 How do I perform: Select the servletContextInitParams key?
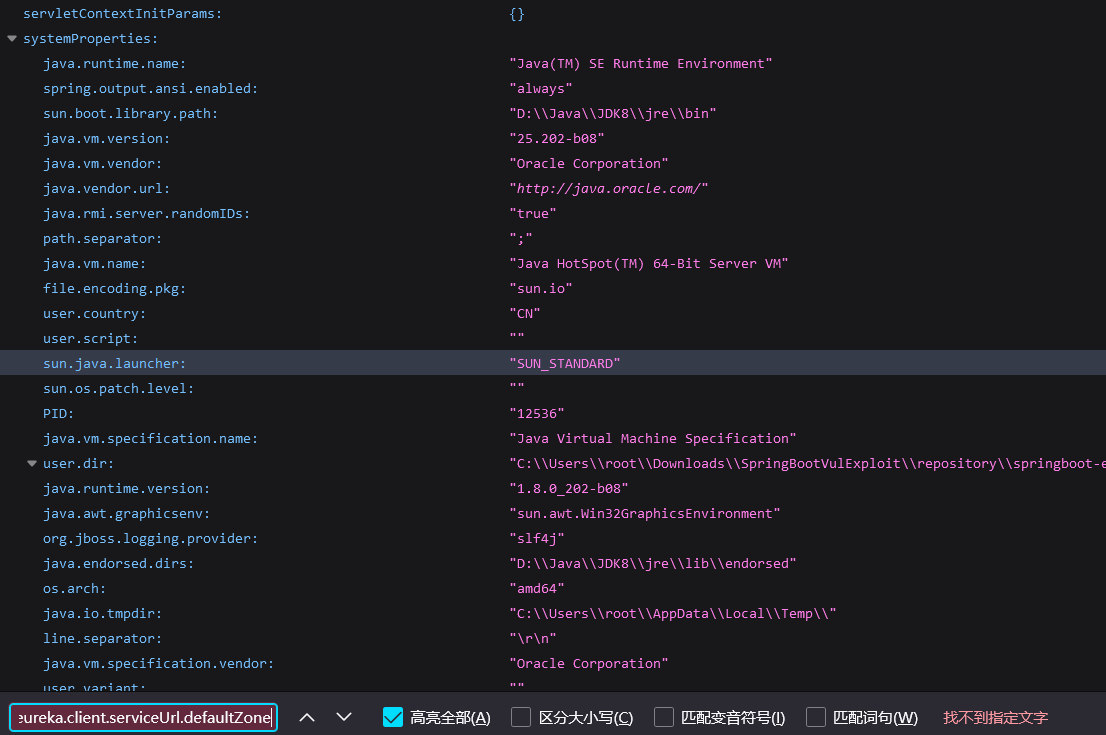point(122,13)
